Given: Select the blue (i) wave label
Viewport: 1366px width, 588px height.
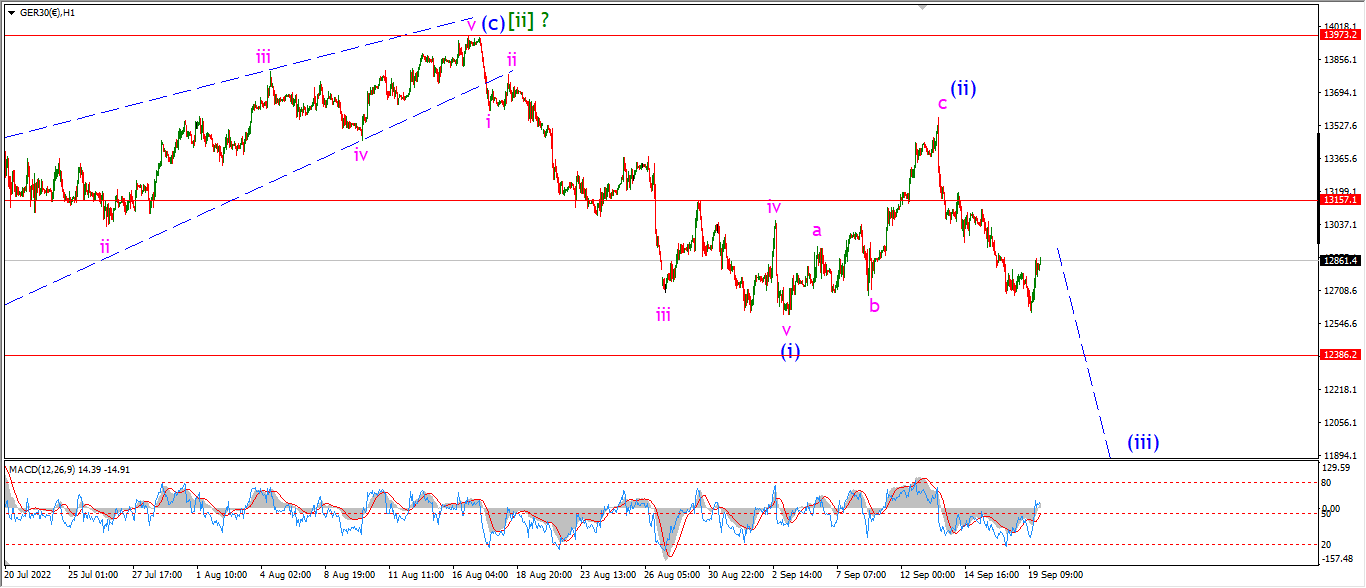Looking at the screenshot, I should pyautogui.click(x=790, y=351).
